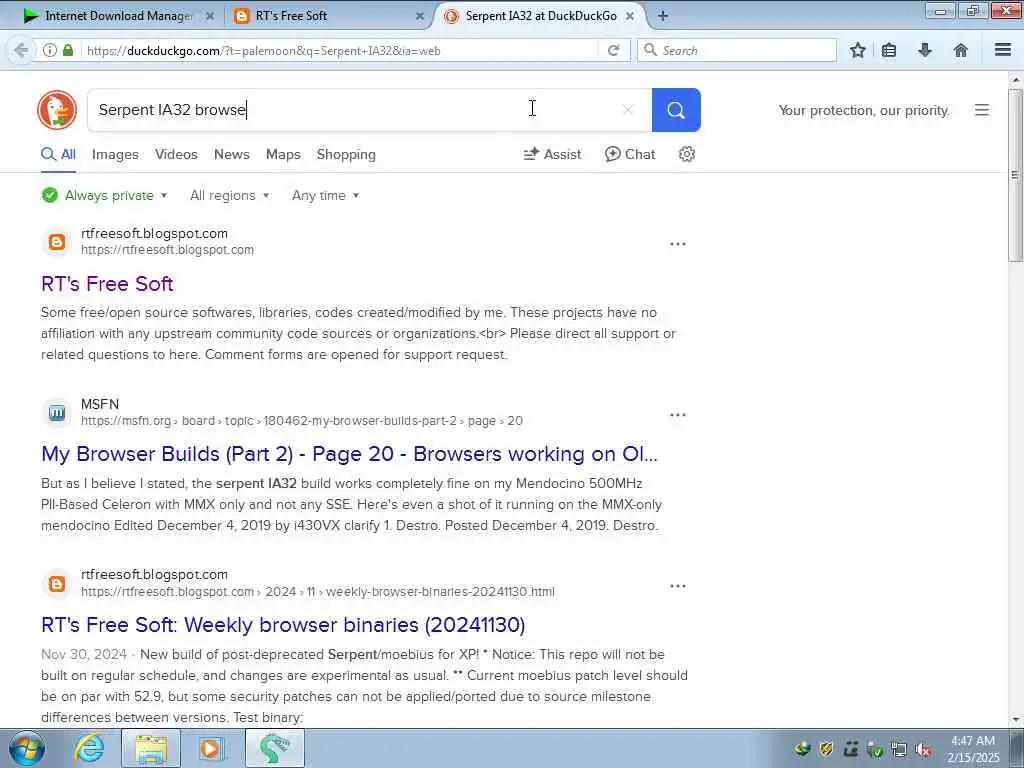Bookmark this page with the star icon

857,50
